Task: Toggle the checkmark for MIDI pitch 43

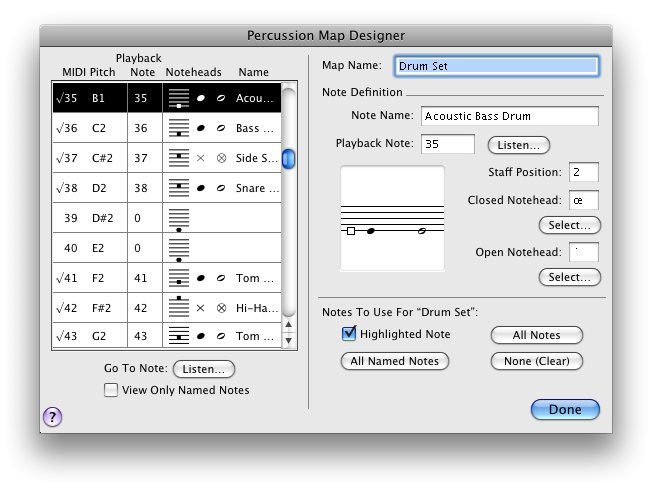Action: point(59,336)
